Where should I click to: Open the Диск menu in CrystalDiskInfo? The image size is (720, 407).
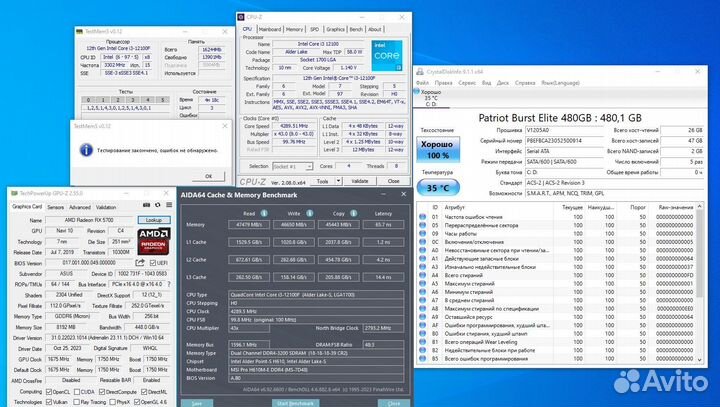click(x=503, y=83)
